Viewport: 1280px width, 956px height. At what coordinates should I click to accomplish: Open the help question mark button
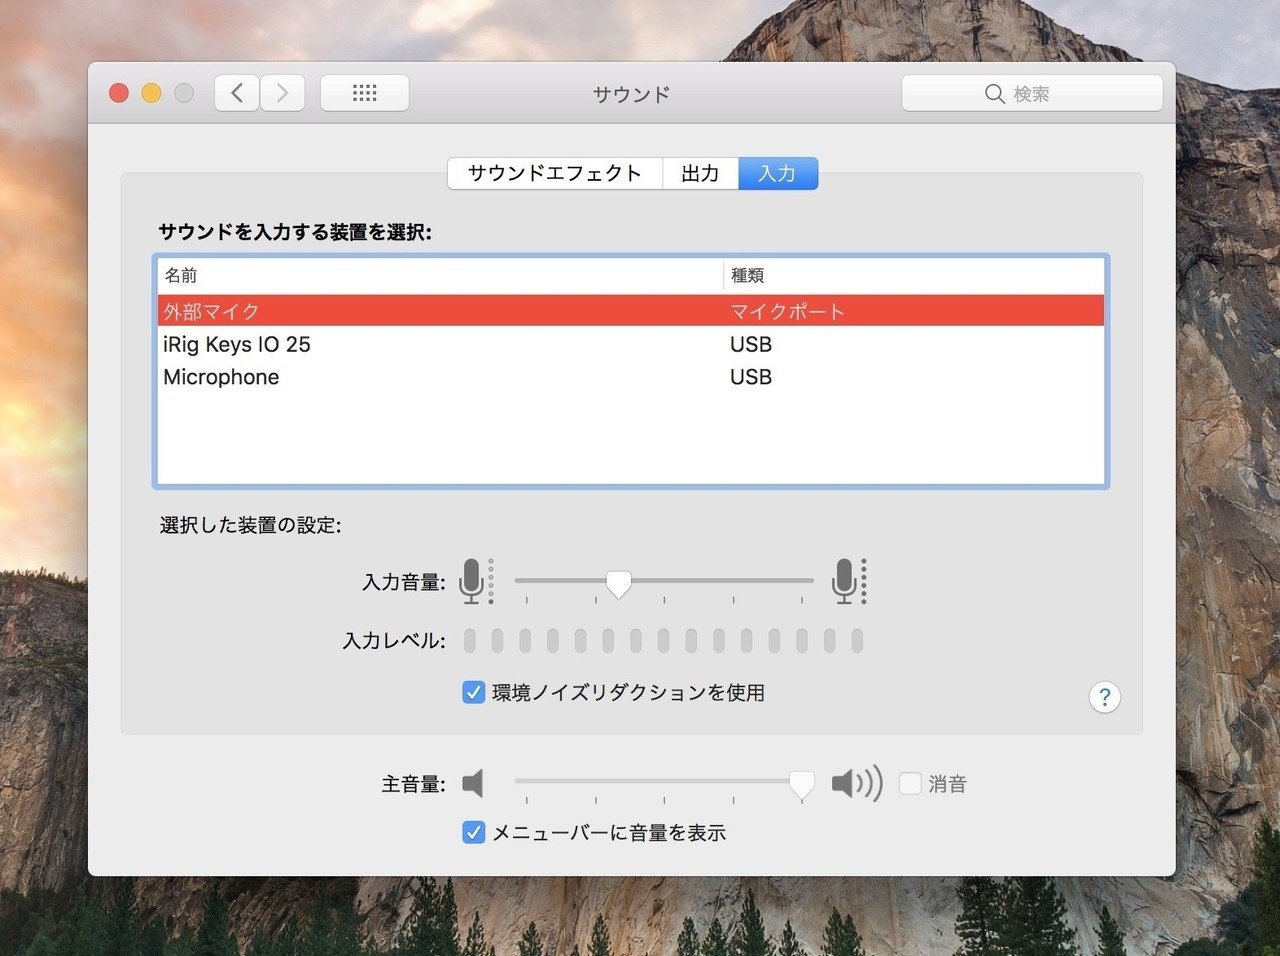pyautogui.click(x=1103, y=697)
